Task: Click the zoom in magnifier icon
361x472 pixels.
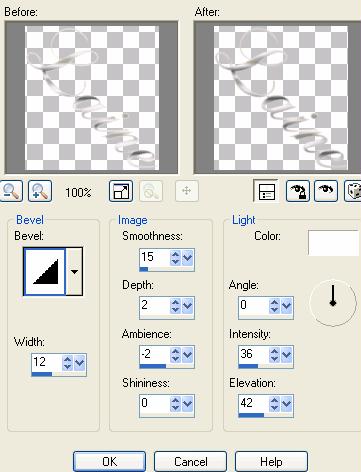Action: [40, 191]
